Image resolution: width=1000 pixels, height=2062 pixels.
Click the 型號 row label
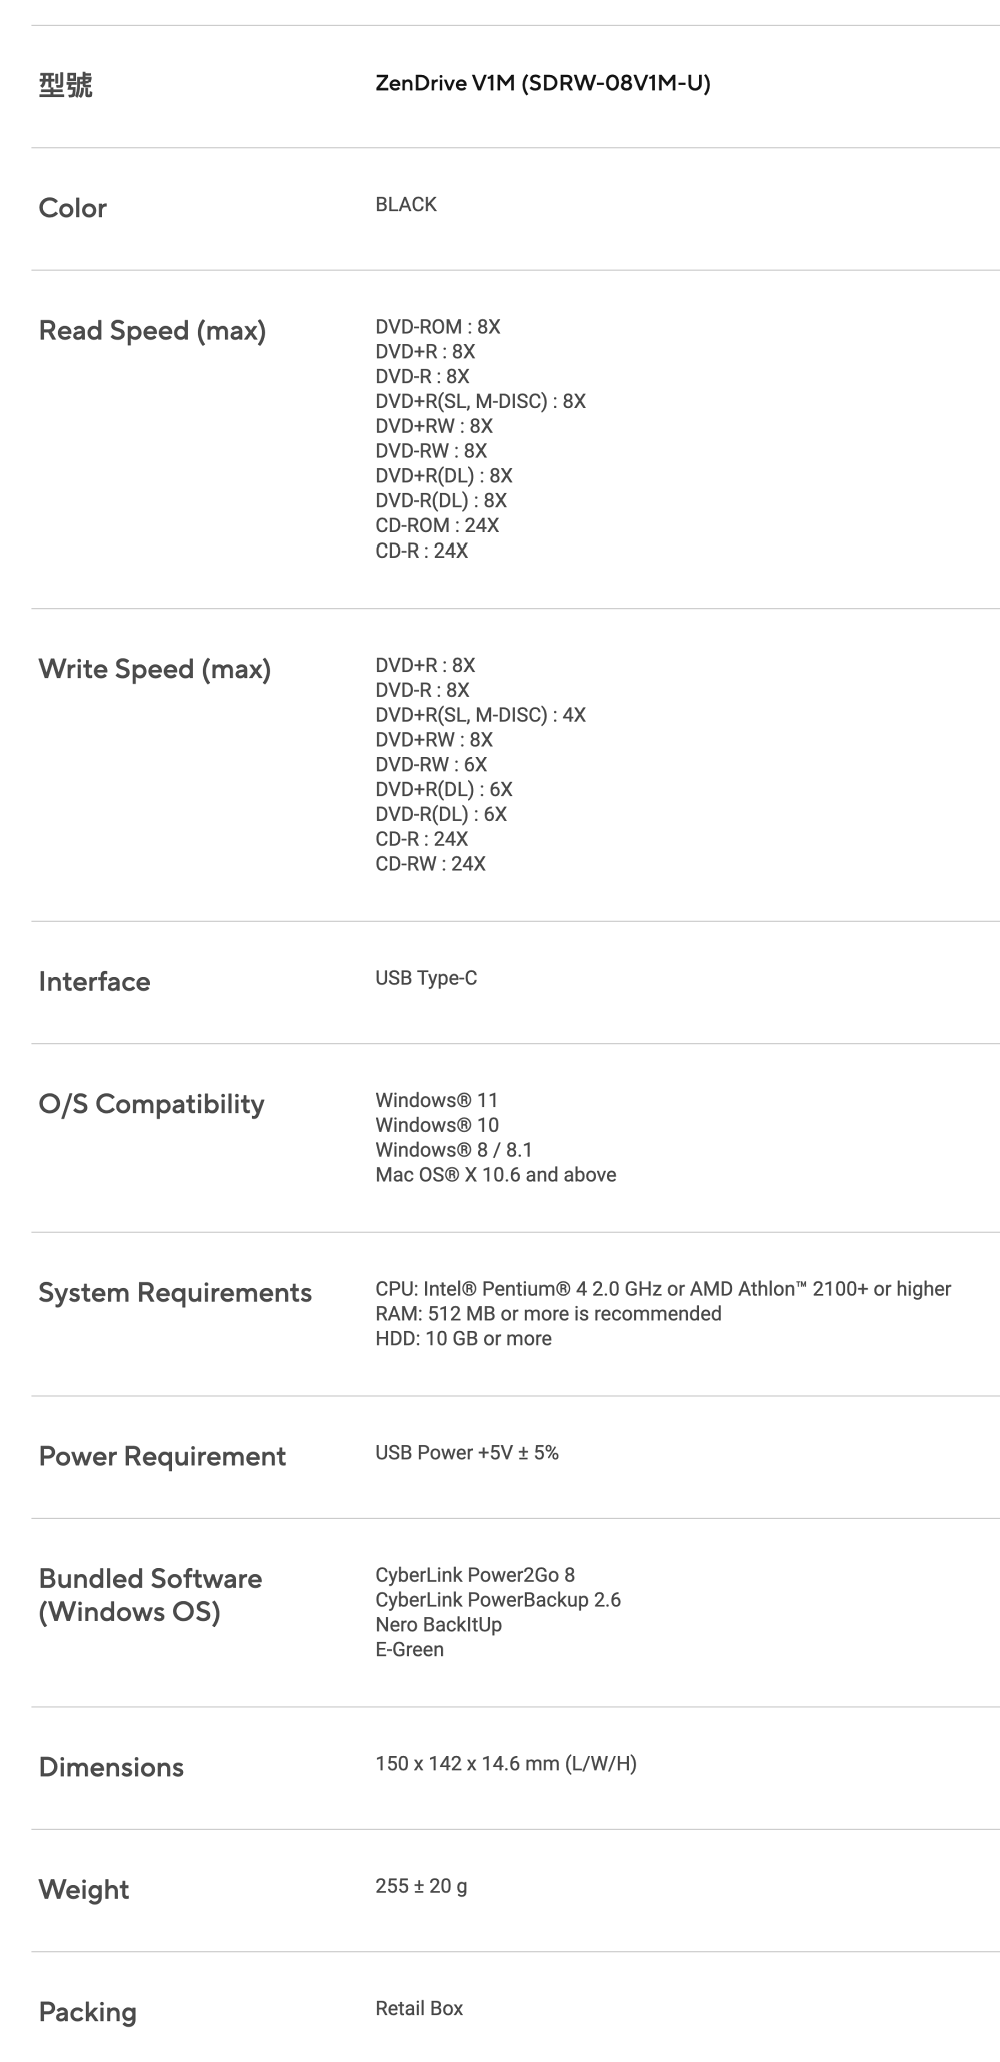(65, 86)
